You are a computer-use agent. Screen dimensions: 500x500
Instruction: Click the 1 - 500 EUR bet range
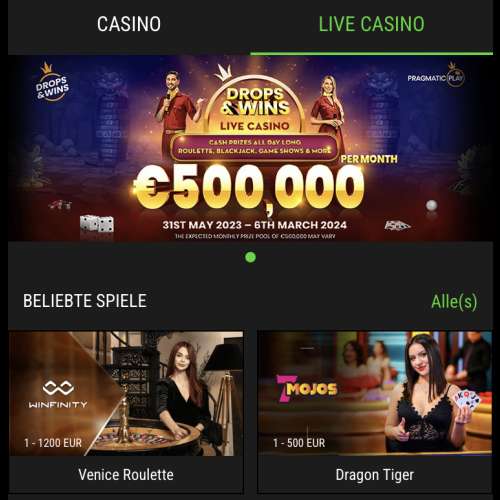coord(299,443)
